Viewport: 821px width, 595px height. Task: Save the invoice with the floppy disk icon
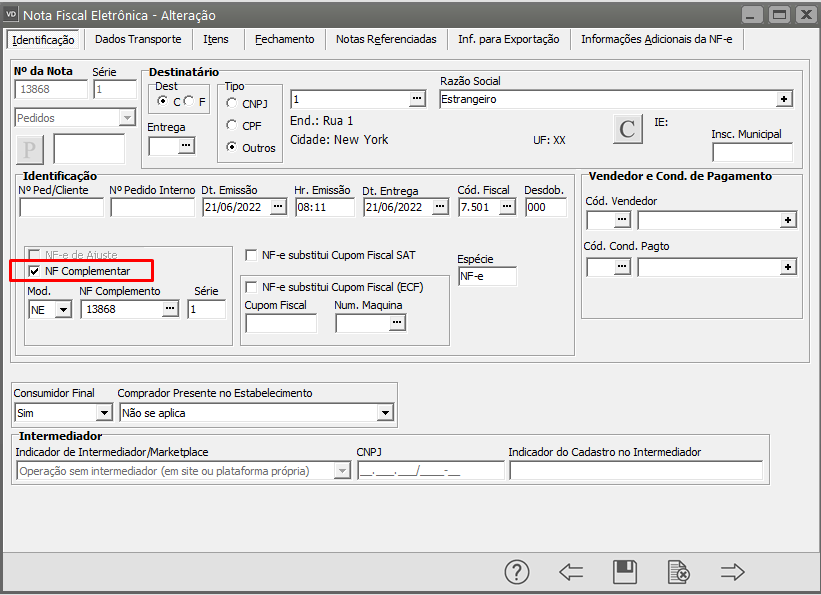point(625,572)
